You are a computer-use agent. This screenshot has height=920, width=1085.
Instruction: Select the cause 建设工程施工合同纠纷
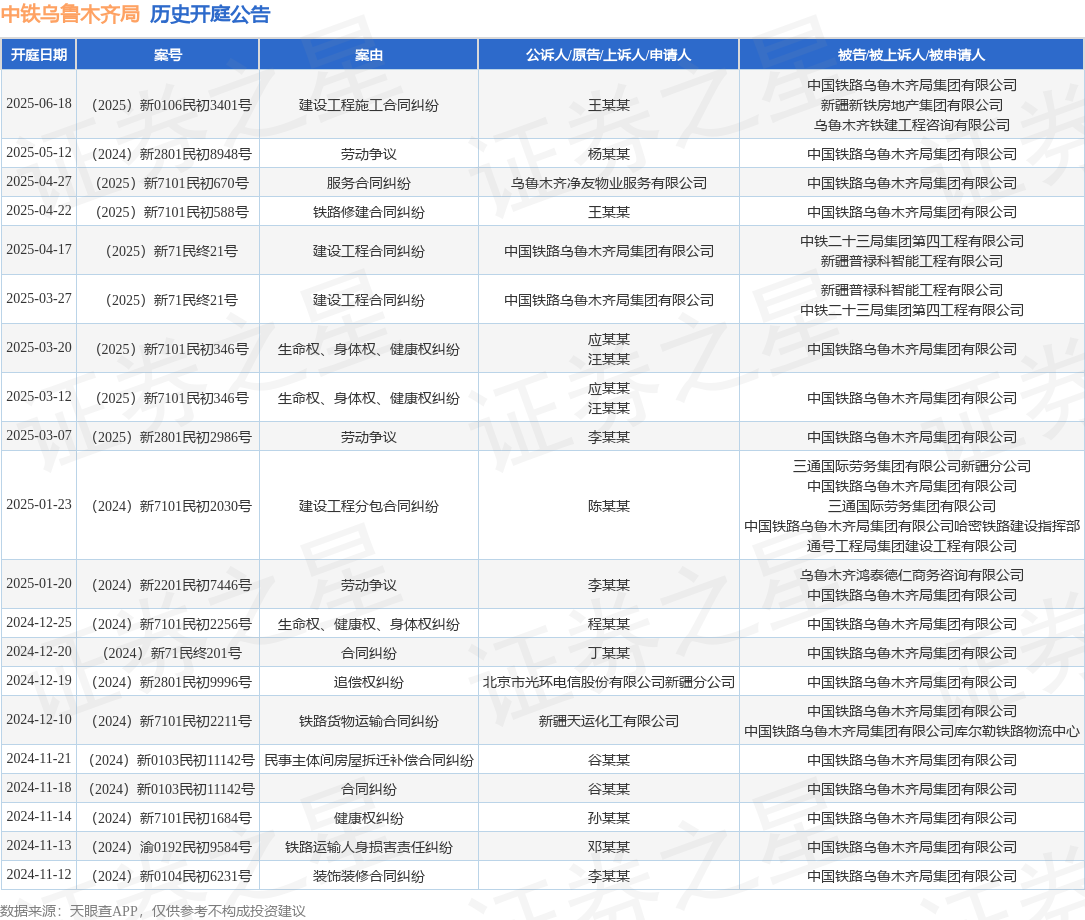pos(369,105)
